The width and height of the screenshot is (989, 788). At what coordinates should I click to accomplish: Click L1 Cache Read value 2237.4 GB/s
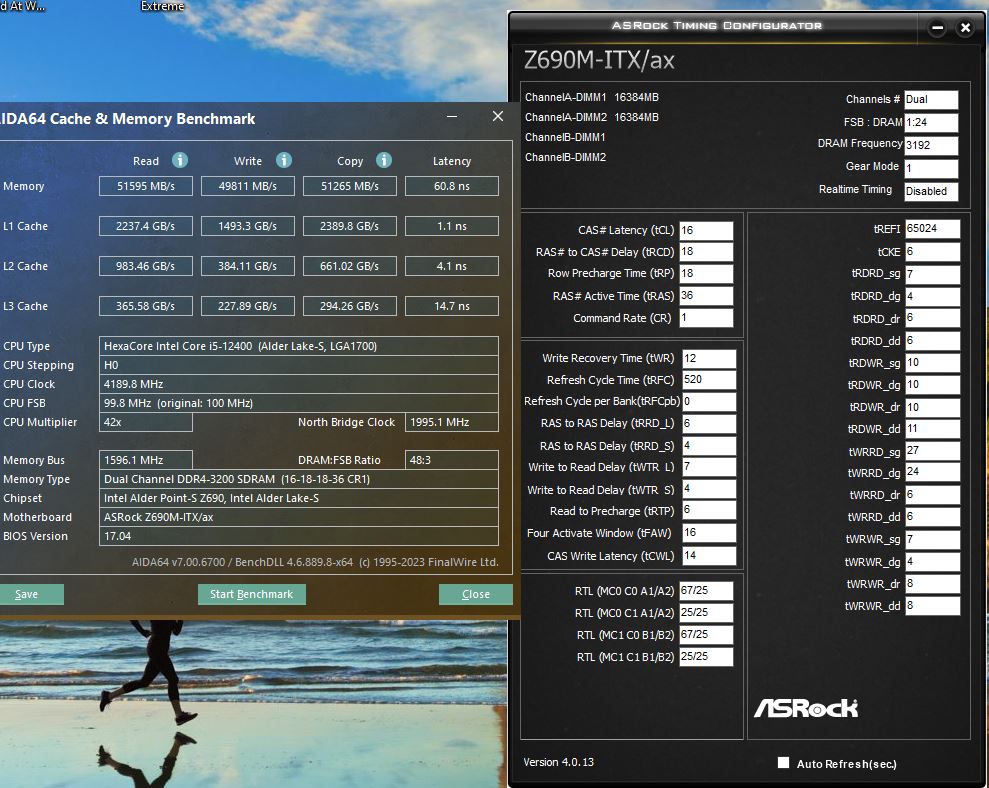click(146, 226)
